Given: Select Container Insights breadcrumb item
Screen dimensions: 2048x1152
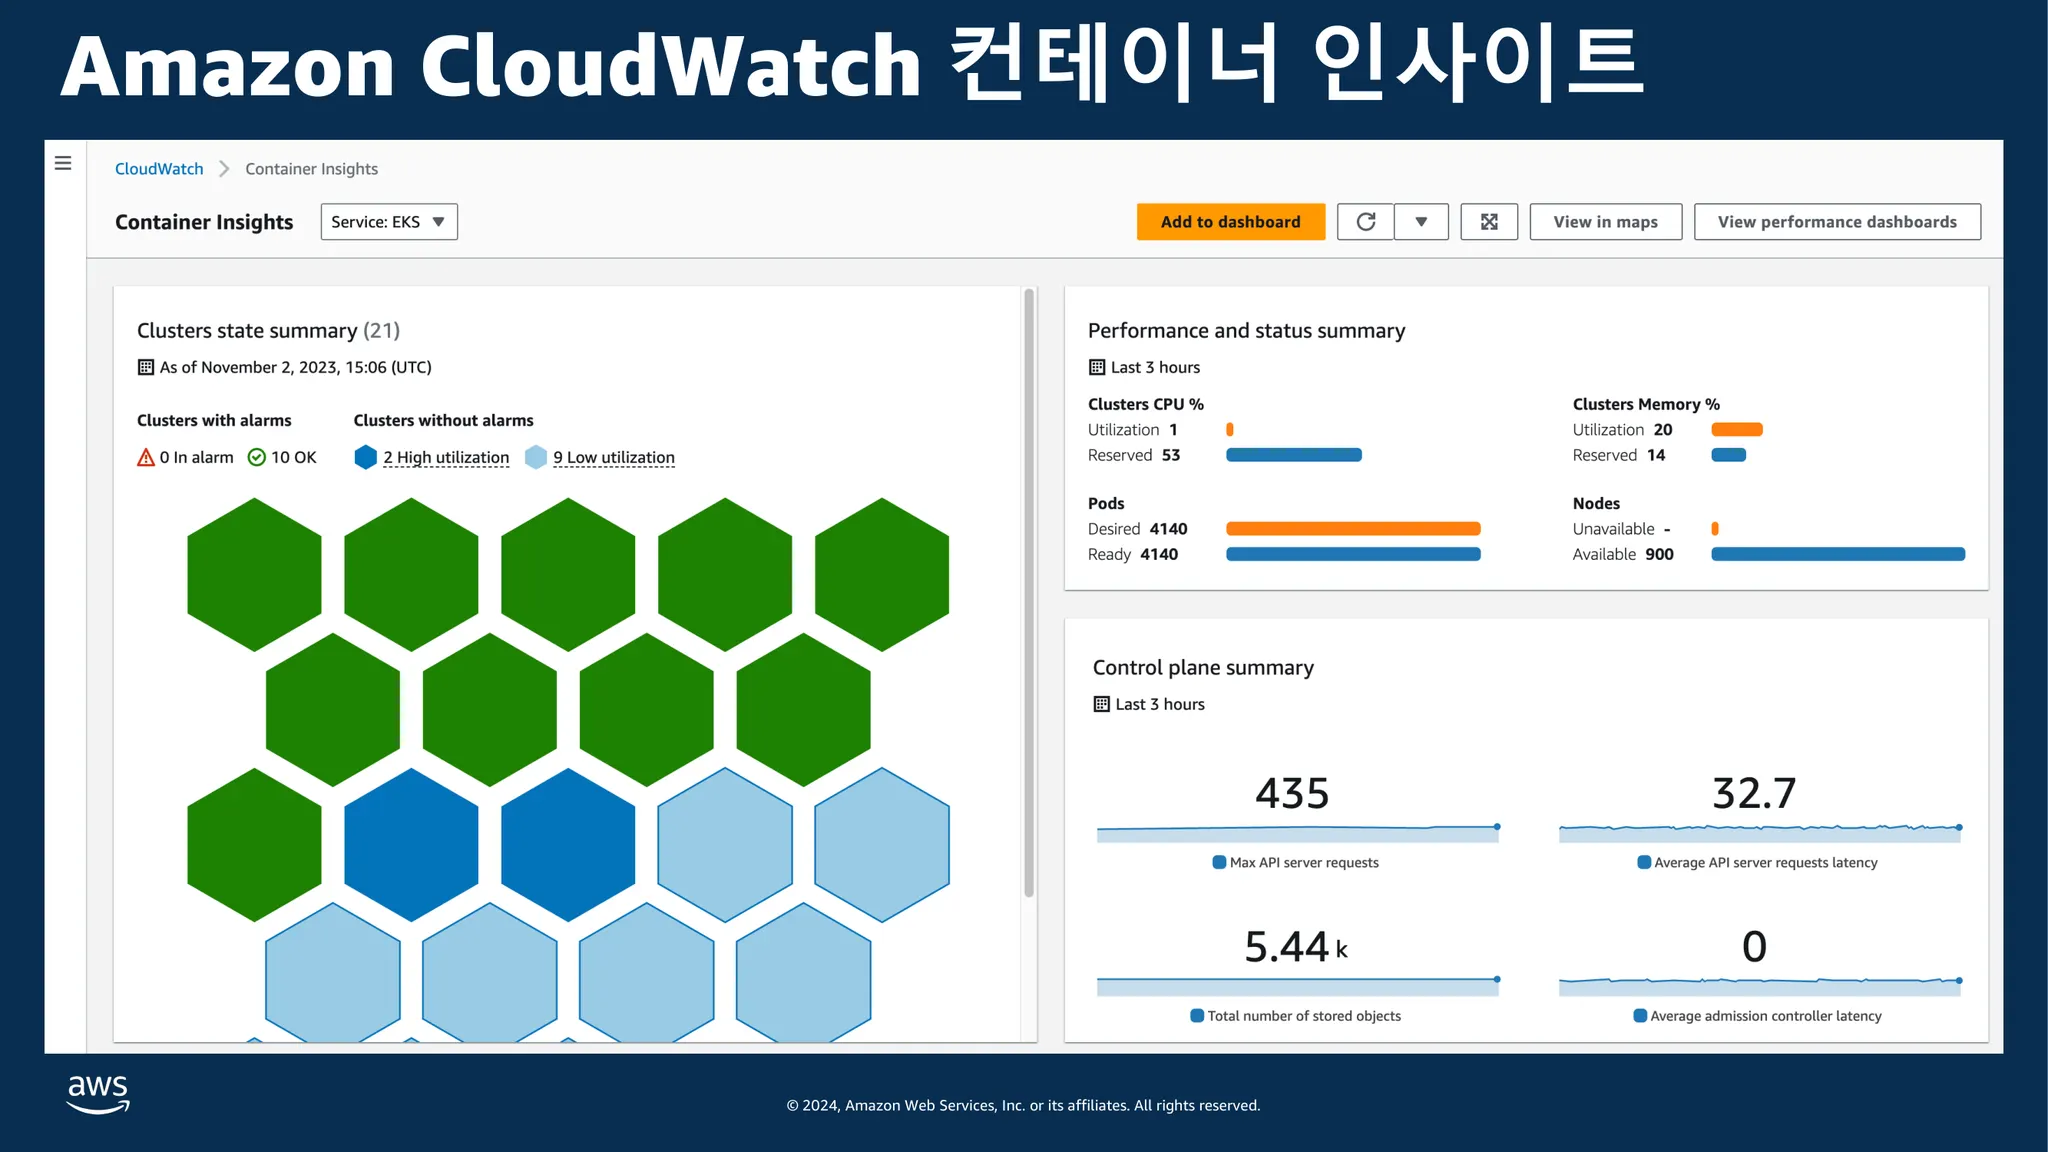Looking at the screenshot, I should pyautogui.click(x=311, y=169).
